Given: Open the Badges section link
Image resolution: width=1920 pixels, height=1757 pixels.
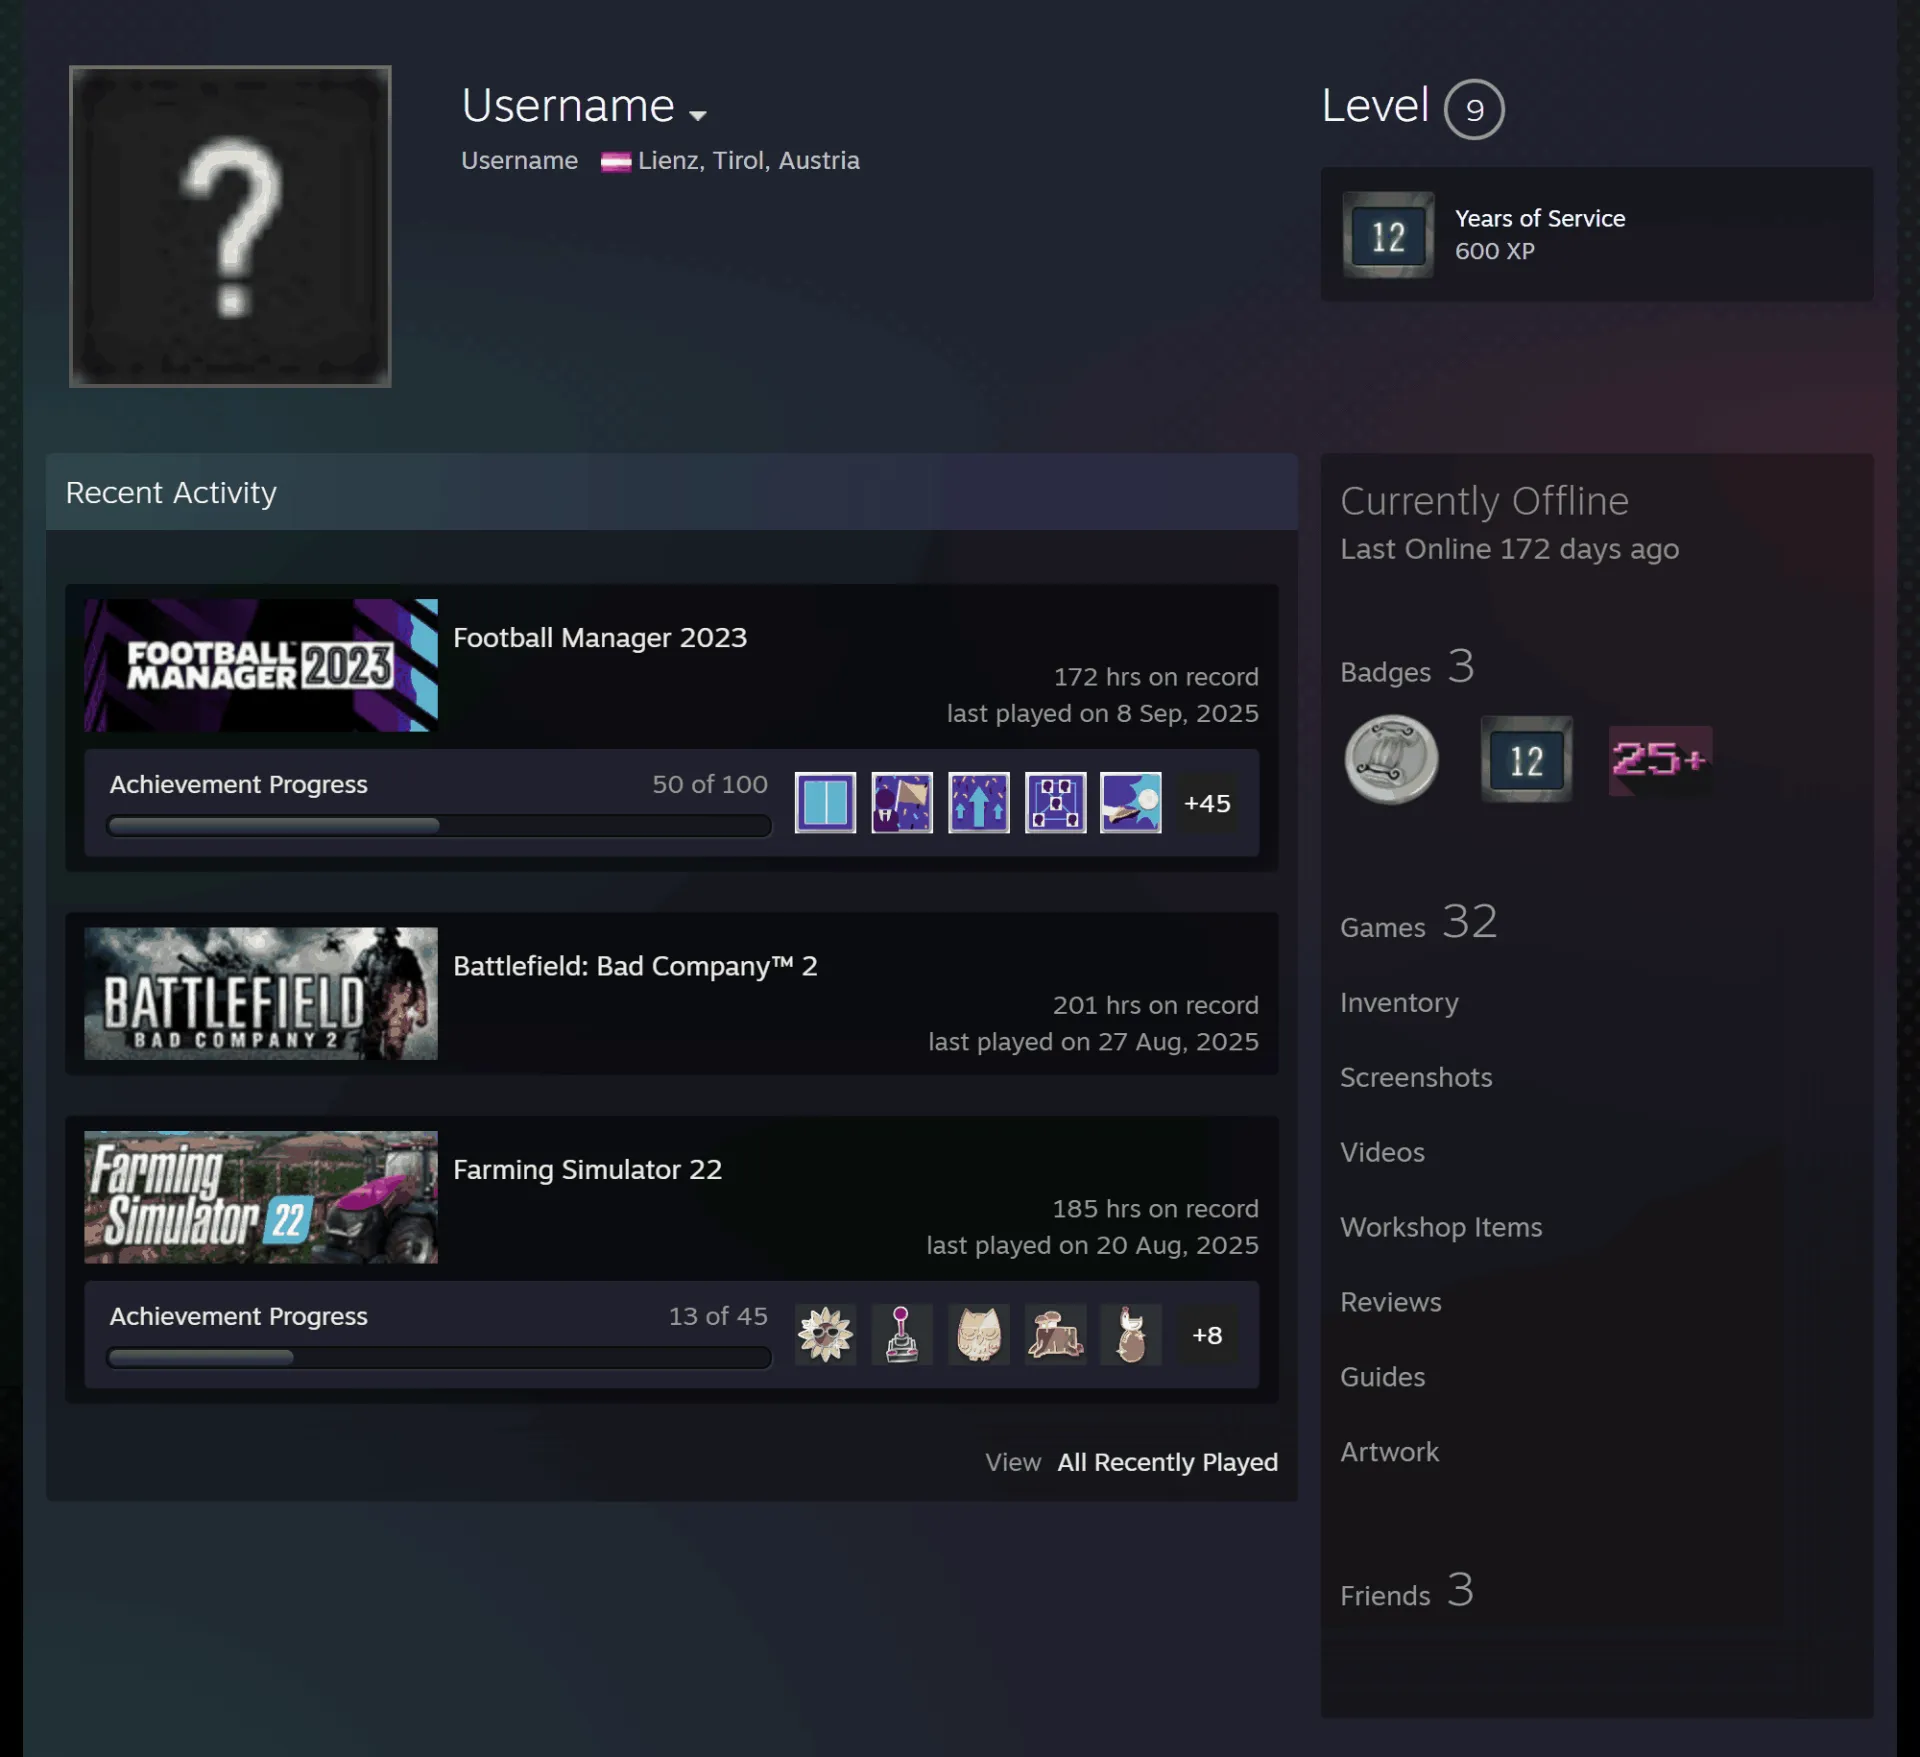Looking at the screenshot, I should (1407, 668).
